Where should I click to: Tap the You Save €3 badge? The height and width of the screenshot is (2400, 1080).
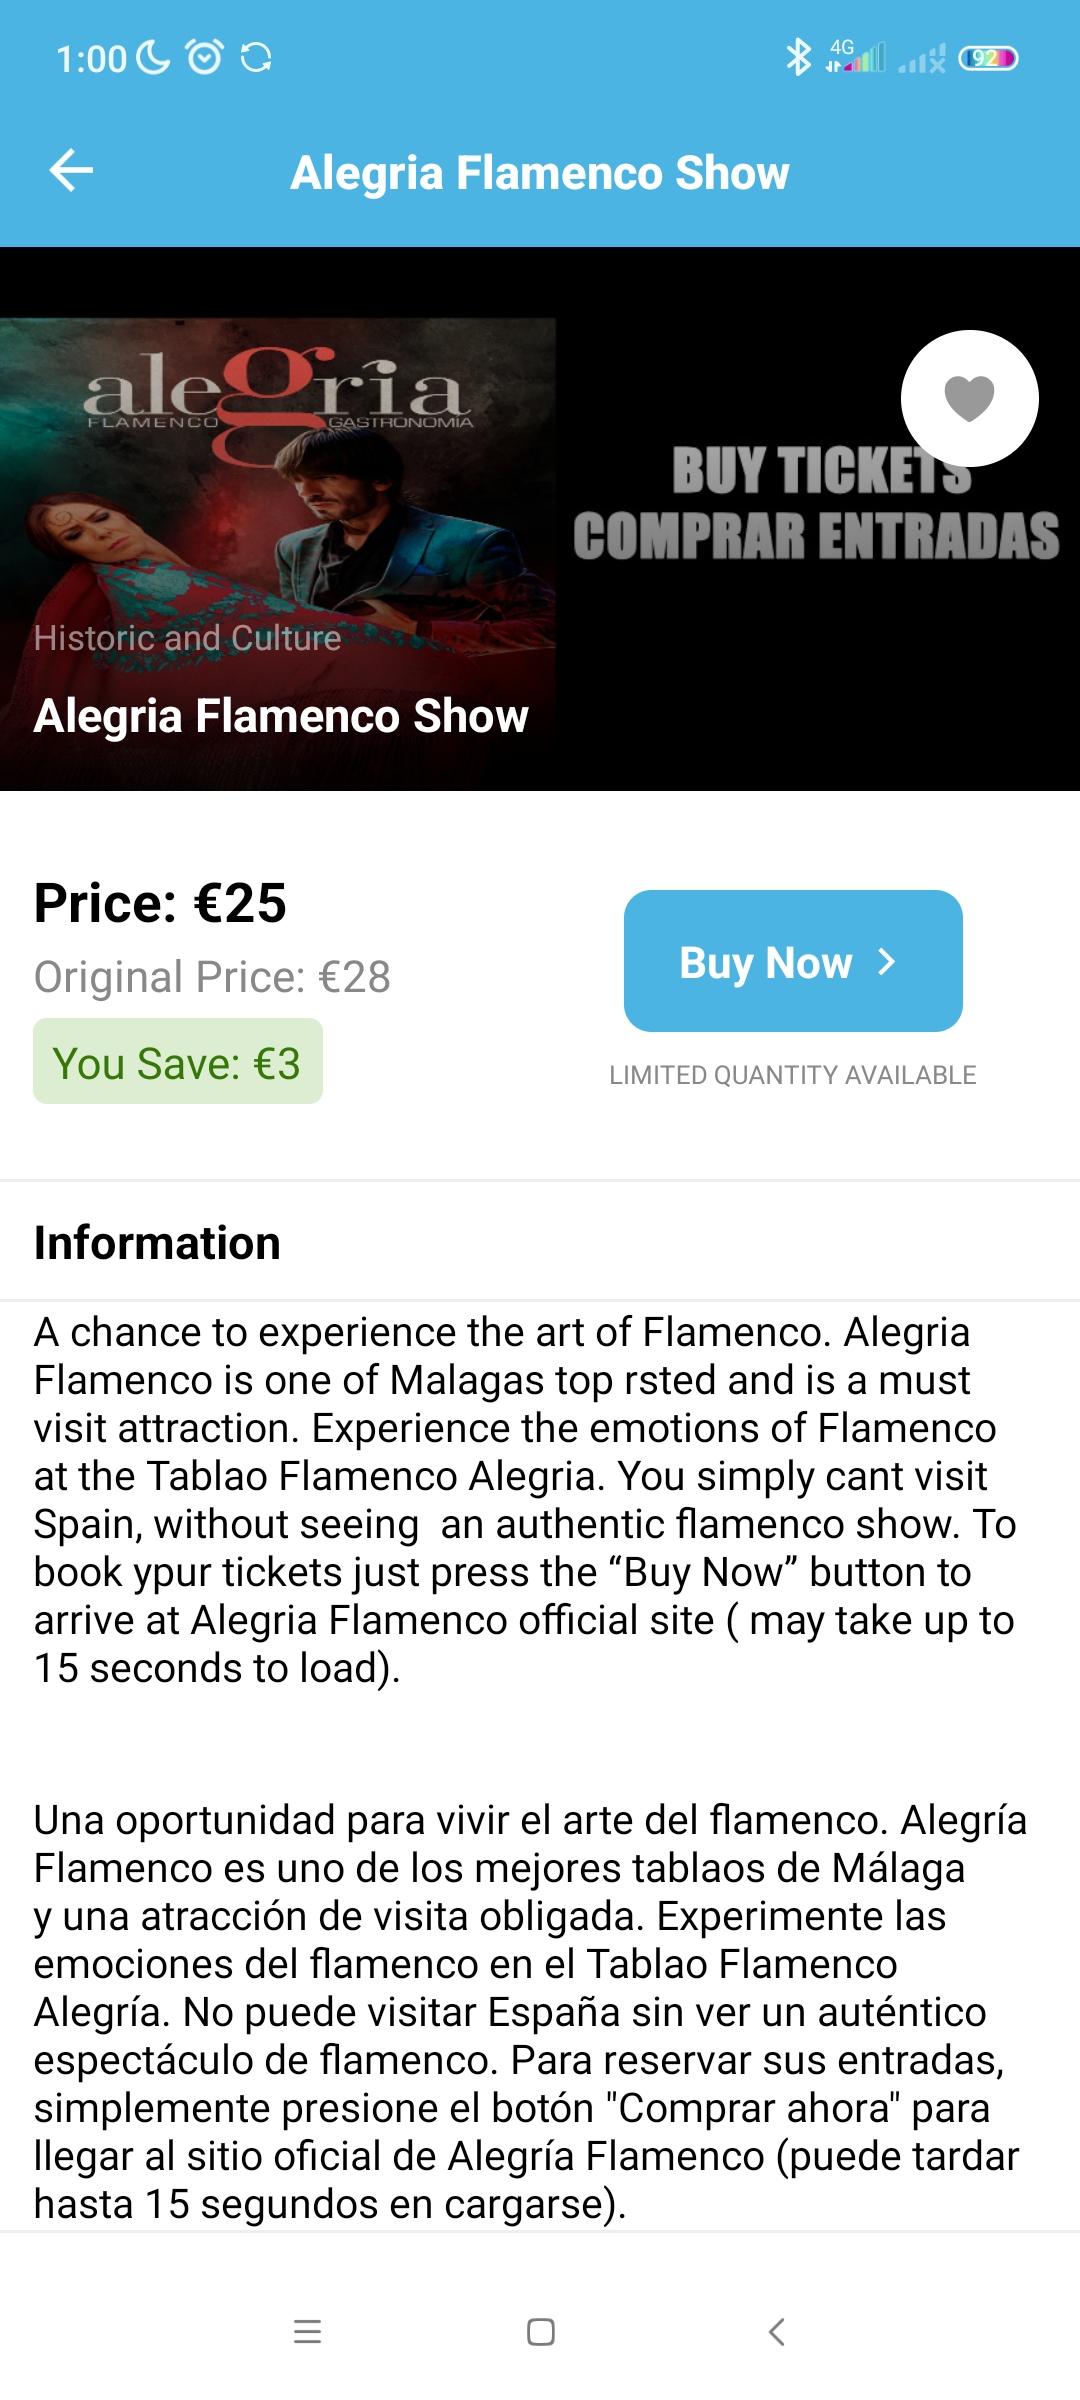click(x=178, y=1062)
